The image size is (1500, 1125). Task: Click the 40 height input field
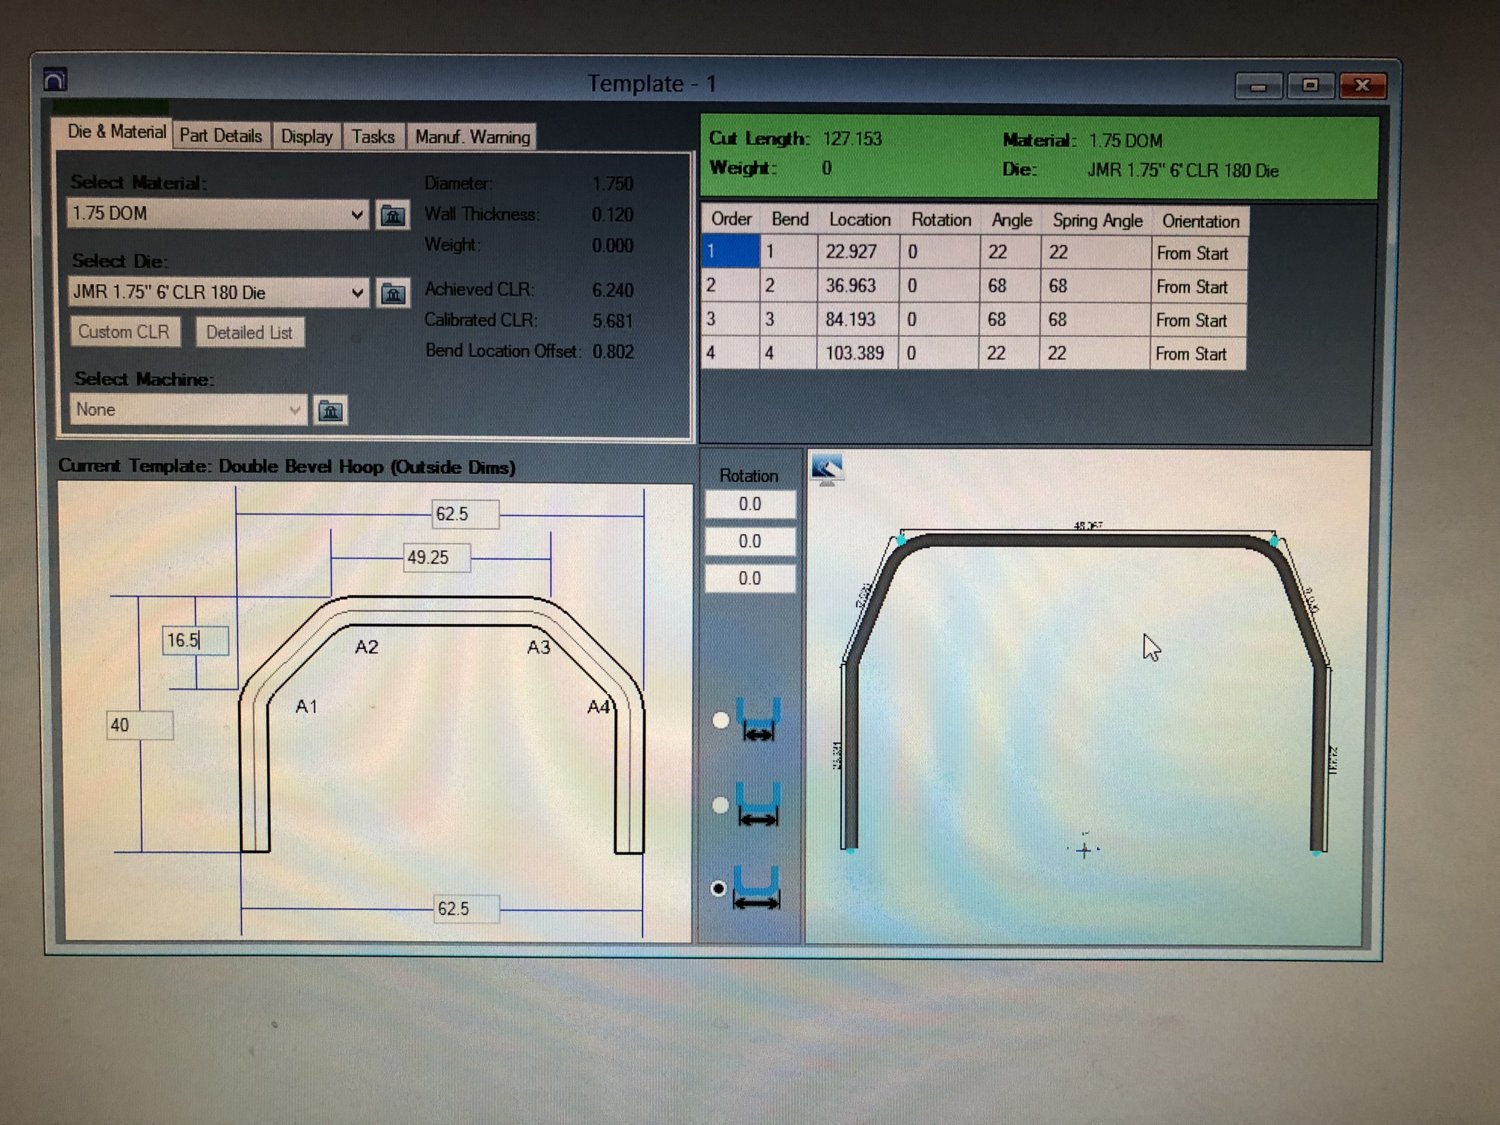coord(140,725)
